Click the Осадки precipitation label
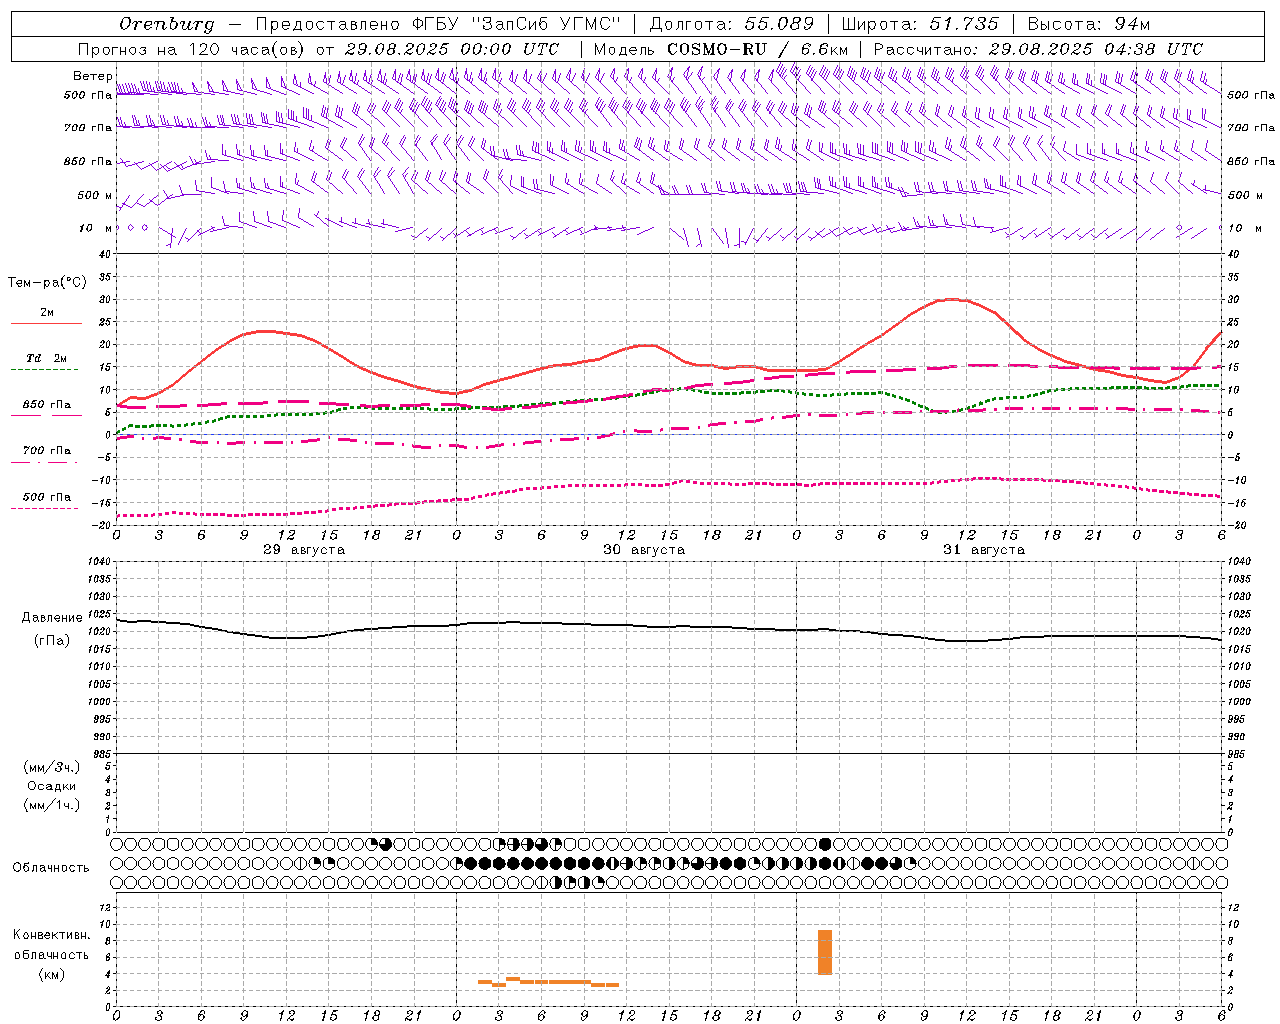The width and height of the screenshot is (1280, 1024). tap(52, 786)
